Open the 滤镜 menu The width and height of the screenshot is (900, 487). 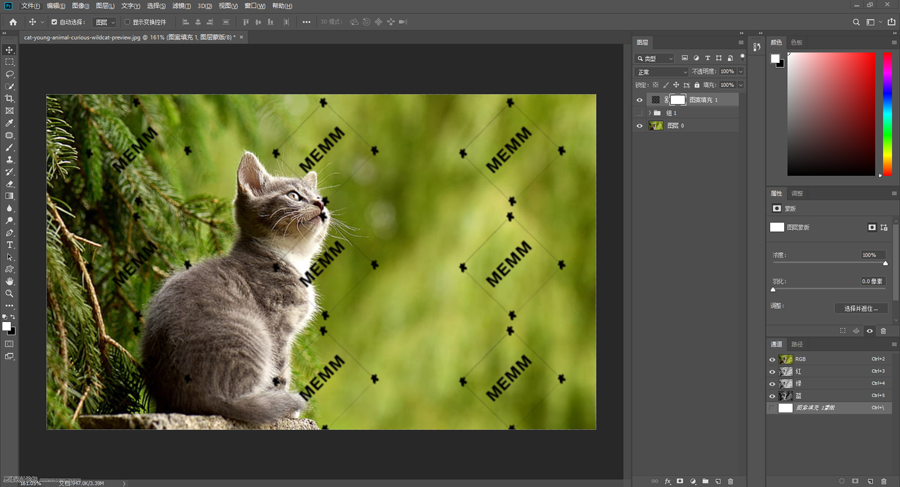pyautogui.click(x=181, y=5)
